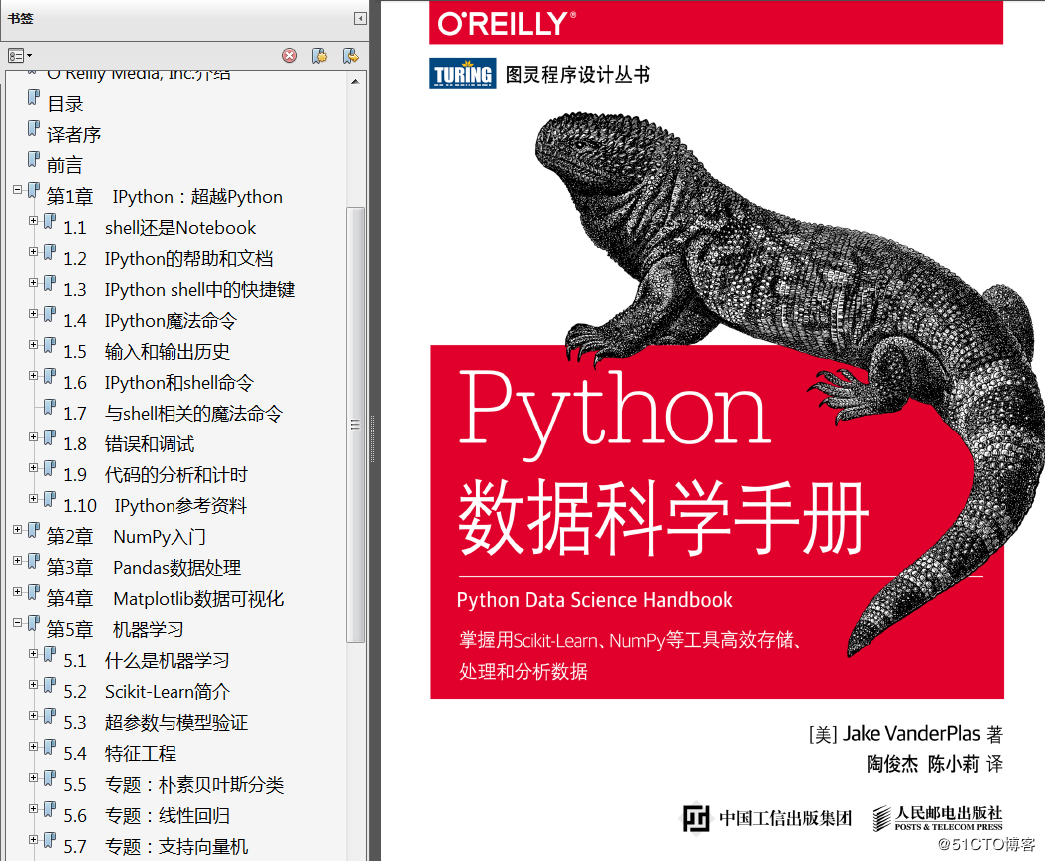This screenshot has width=1045, height=861.
Task: Click the bookmark icon beside 译者序
Action: coord(33,129)
